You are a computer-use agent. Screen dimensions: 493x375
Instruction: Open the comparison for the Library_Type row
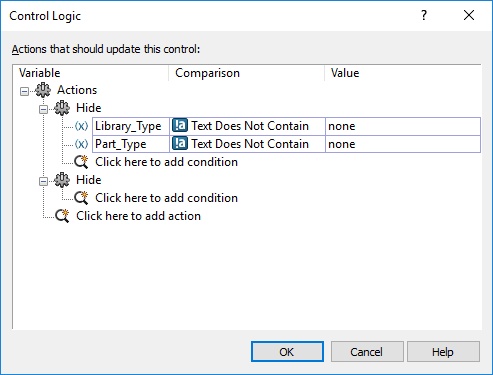point(247,126)
